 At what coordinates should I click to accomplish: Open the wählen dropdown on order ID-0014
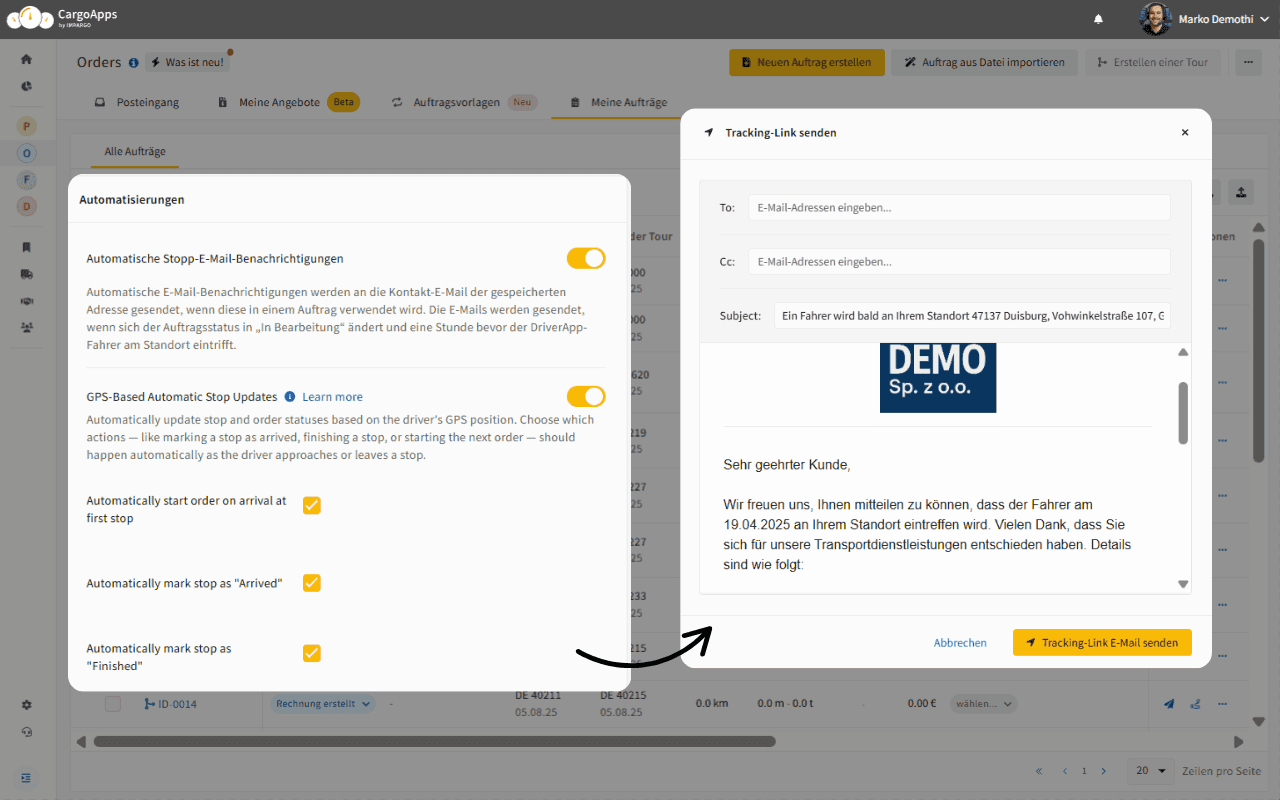click(x=983, y=703)
